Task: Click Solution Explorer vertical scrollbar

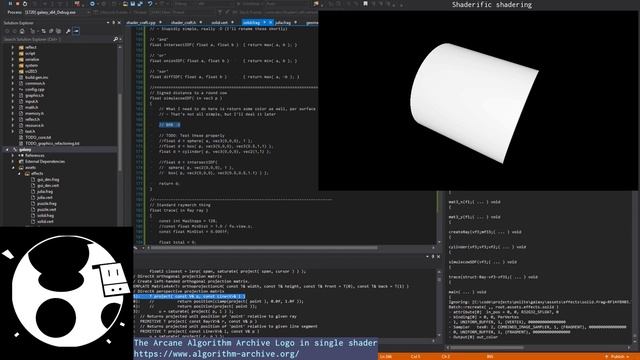Action: 120,133
